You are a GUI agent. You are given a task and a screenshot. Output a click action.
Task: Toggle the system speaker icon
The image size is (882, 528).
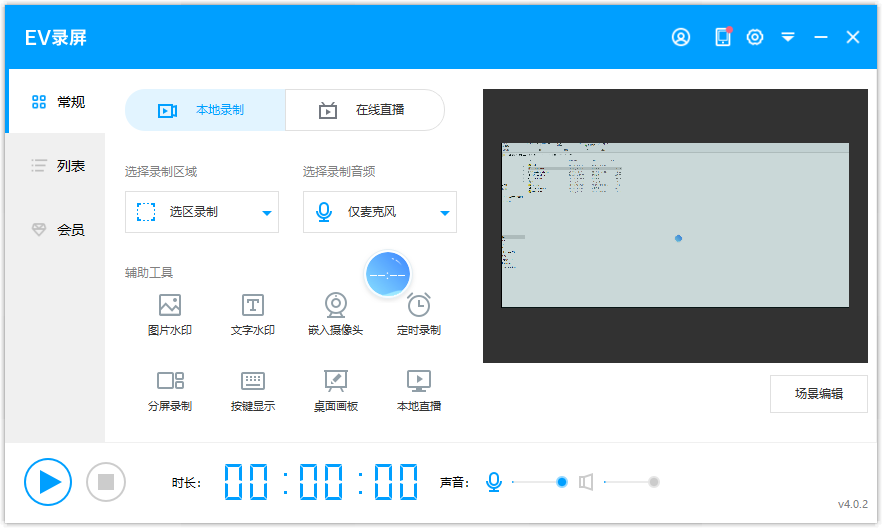point(586,482)
